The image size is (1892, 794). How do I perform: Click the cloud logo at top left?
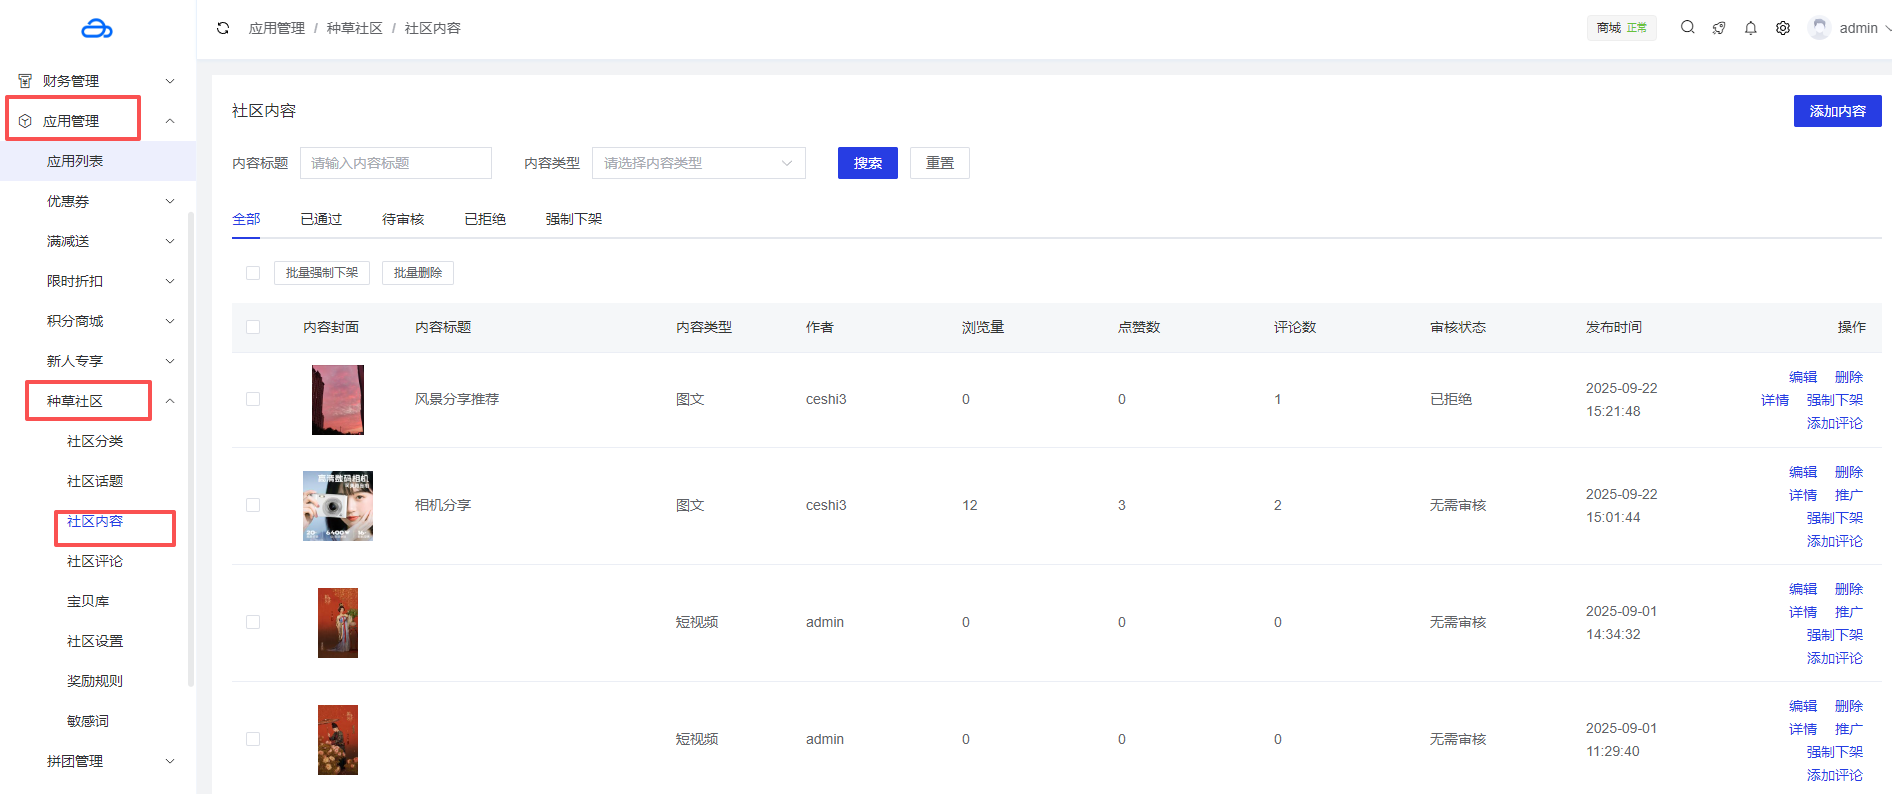coord(97,29)
